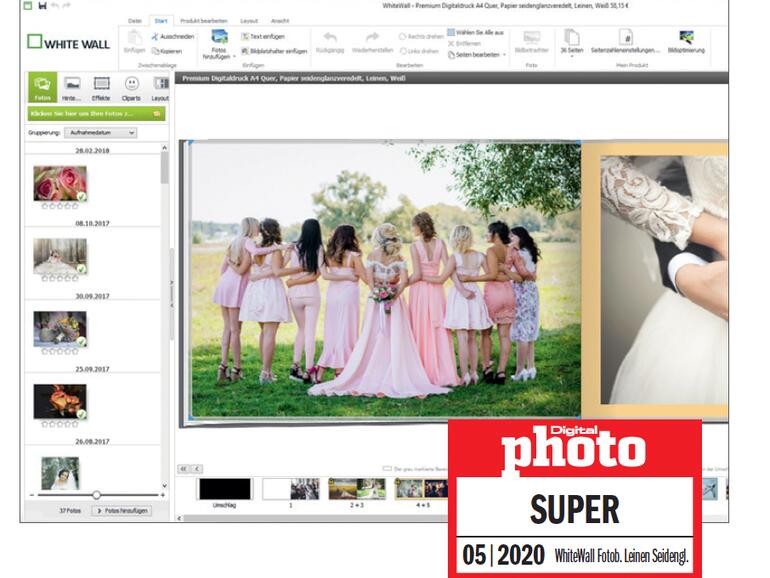Click minus to shrink thumbnail size

coord(32,495)
